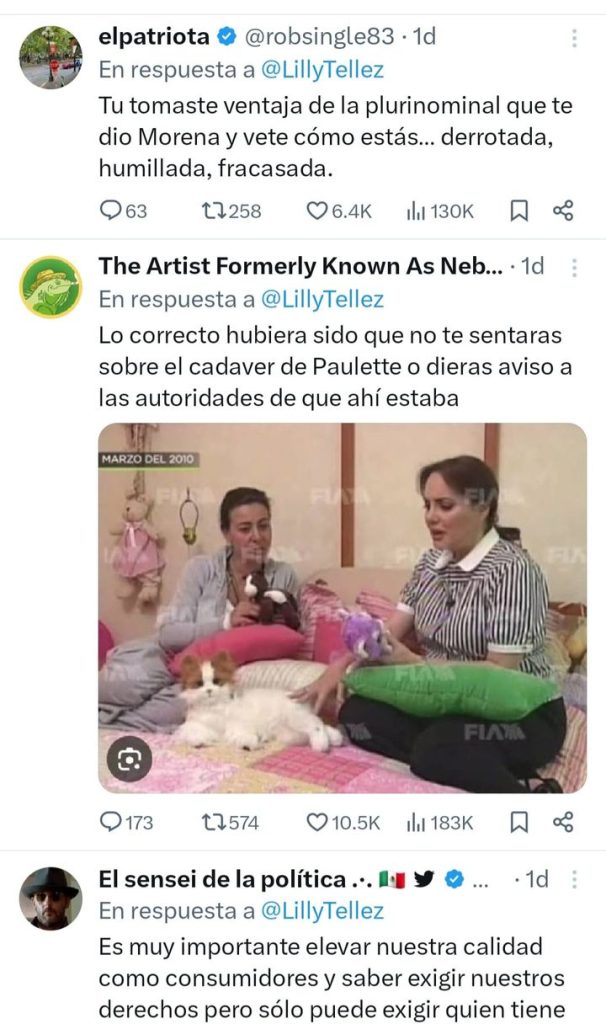
Task: Bookmark elpatriota's tweet
Action: coord(518,211)
